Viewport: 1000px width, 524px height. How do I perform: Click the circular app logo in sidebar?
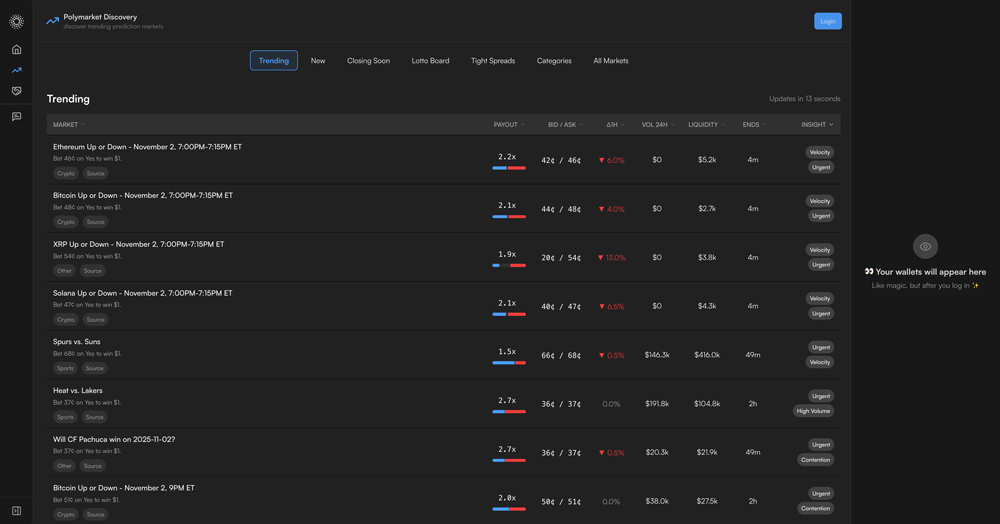[16, 21]
